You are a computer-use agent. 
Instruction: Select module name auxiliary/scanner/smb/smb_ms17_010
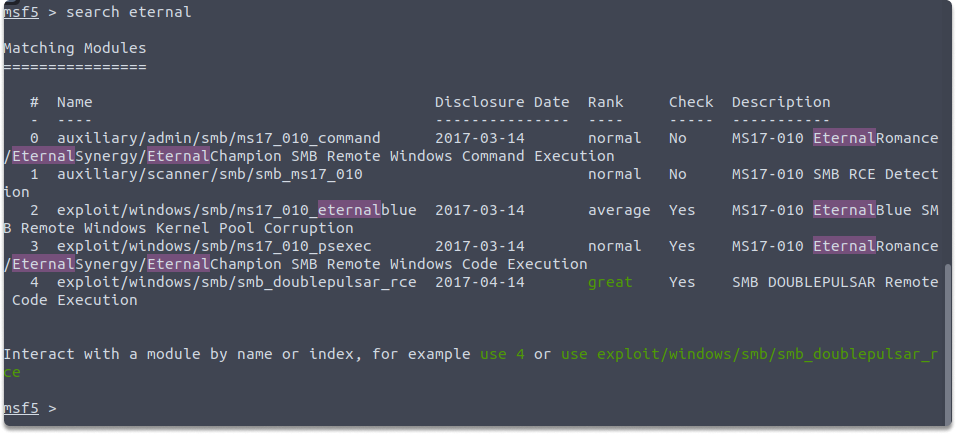coord(210,174)
